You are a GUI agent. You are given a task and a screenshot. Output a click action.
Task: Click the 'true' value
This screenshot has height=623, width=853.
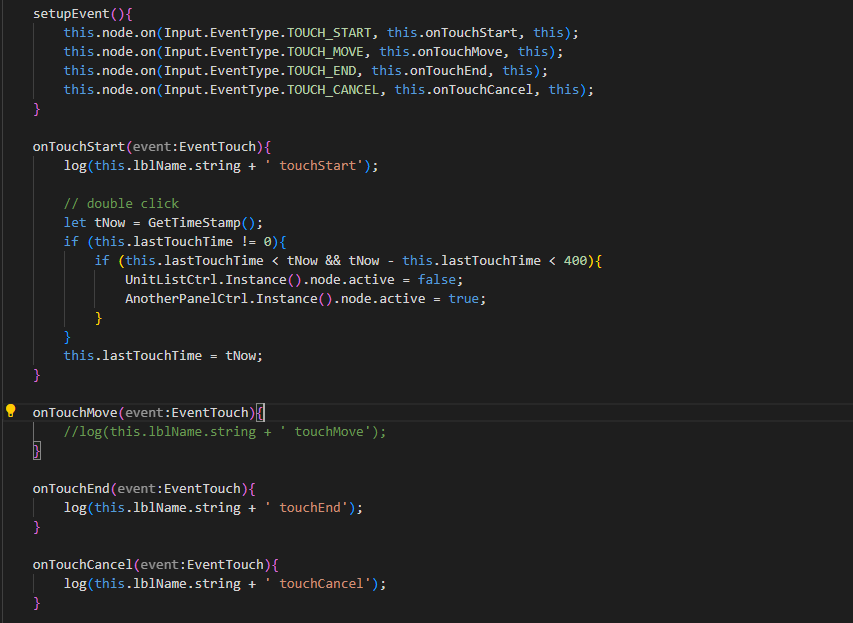(463, 299)
